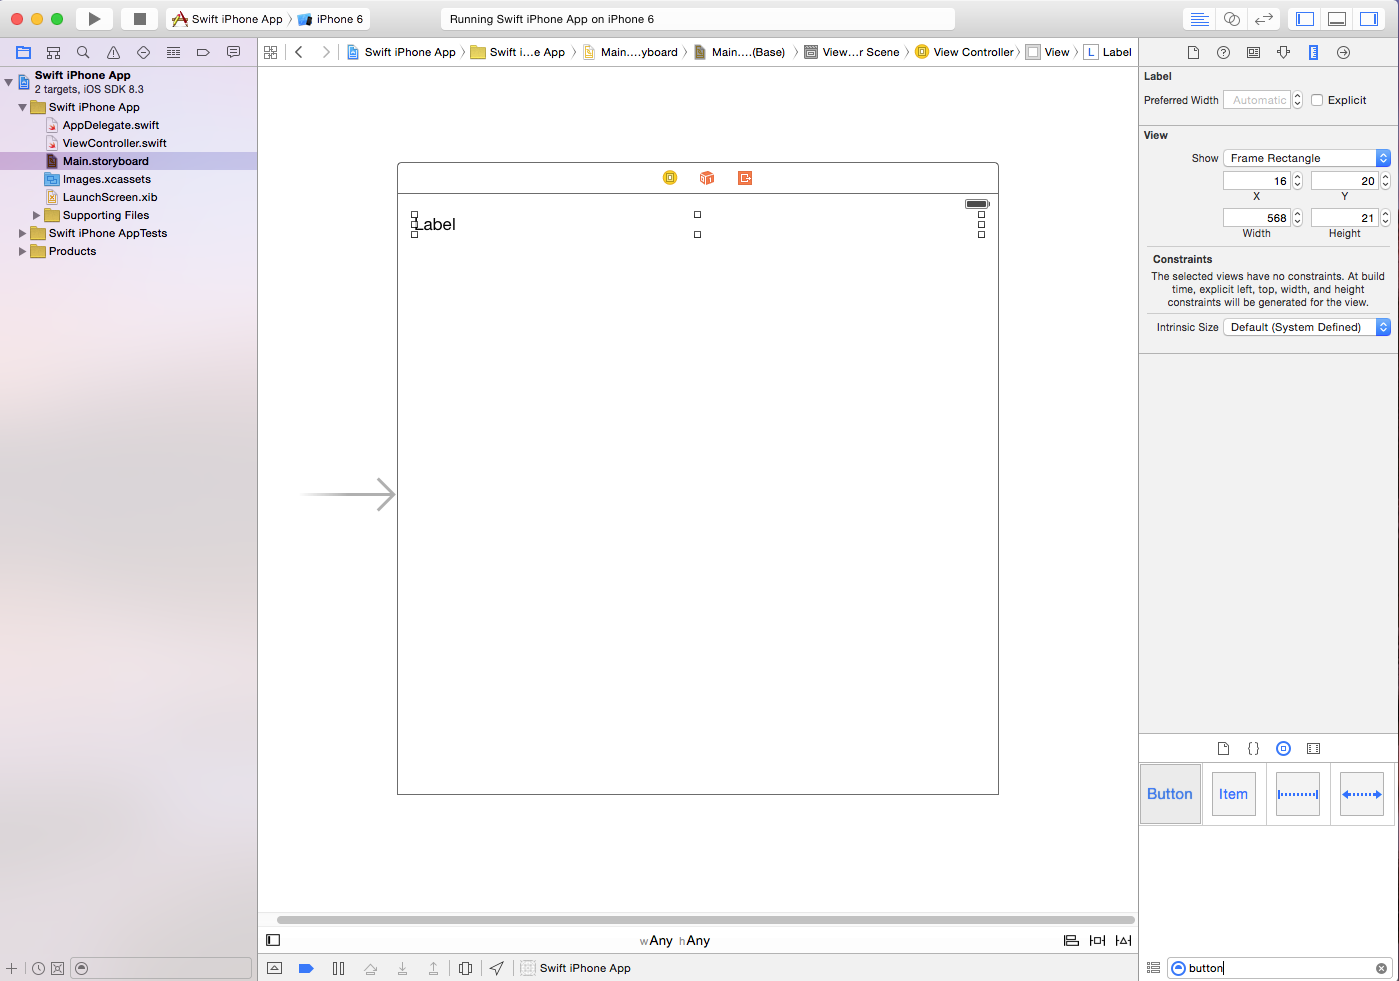Open the Test navigator tab
1399x981 pixels.
144,52
